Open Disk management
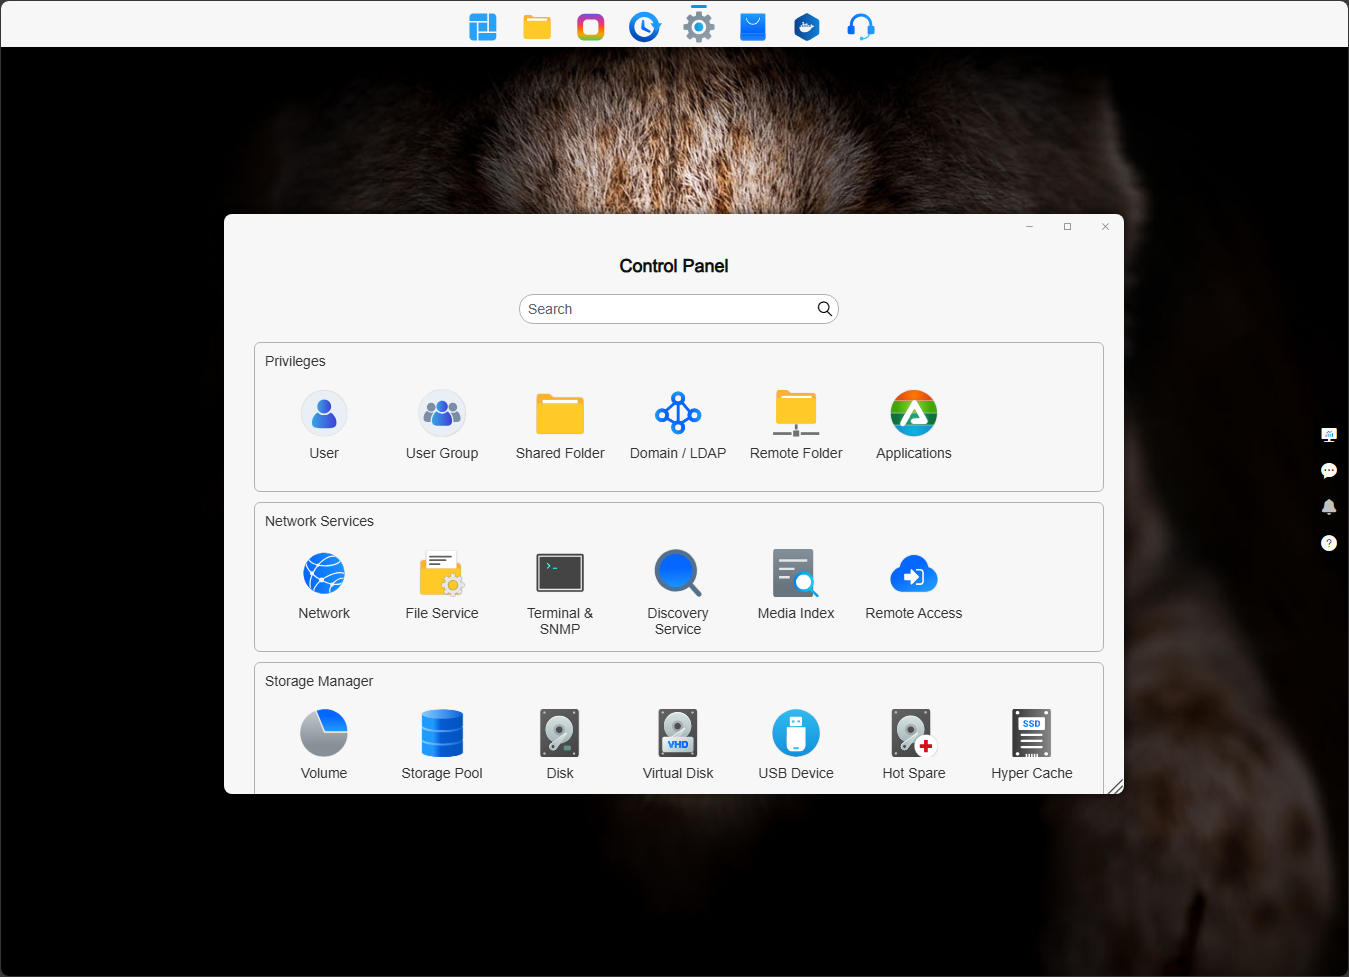Viewport: 1349px width, 977px height. point(560,733)
